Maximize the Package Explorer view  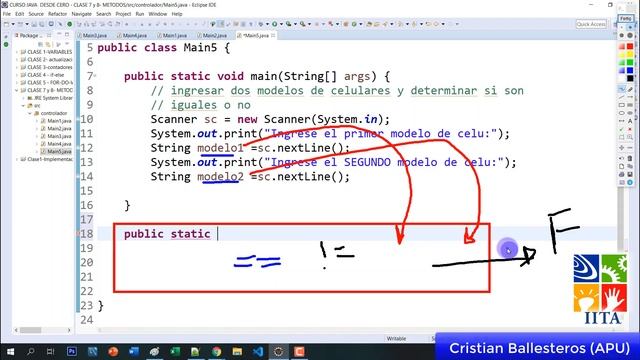[x=67, y=35]
